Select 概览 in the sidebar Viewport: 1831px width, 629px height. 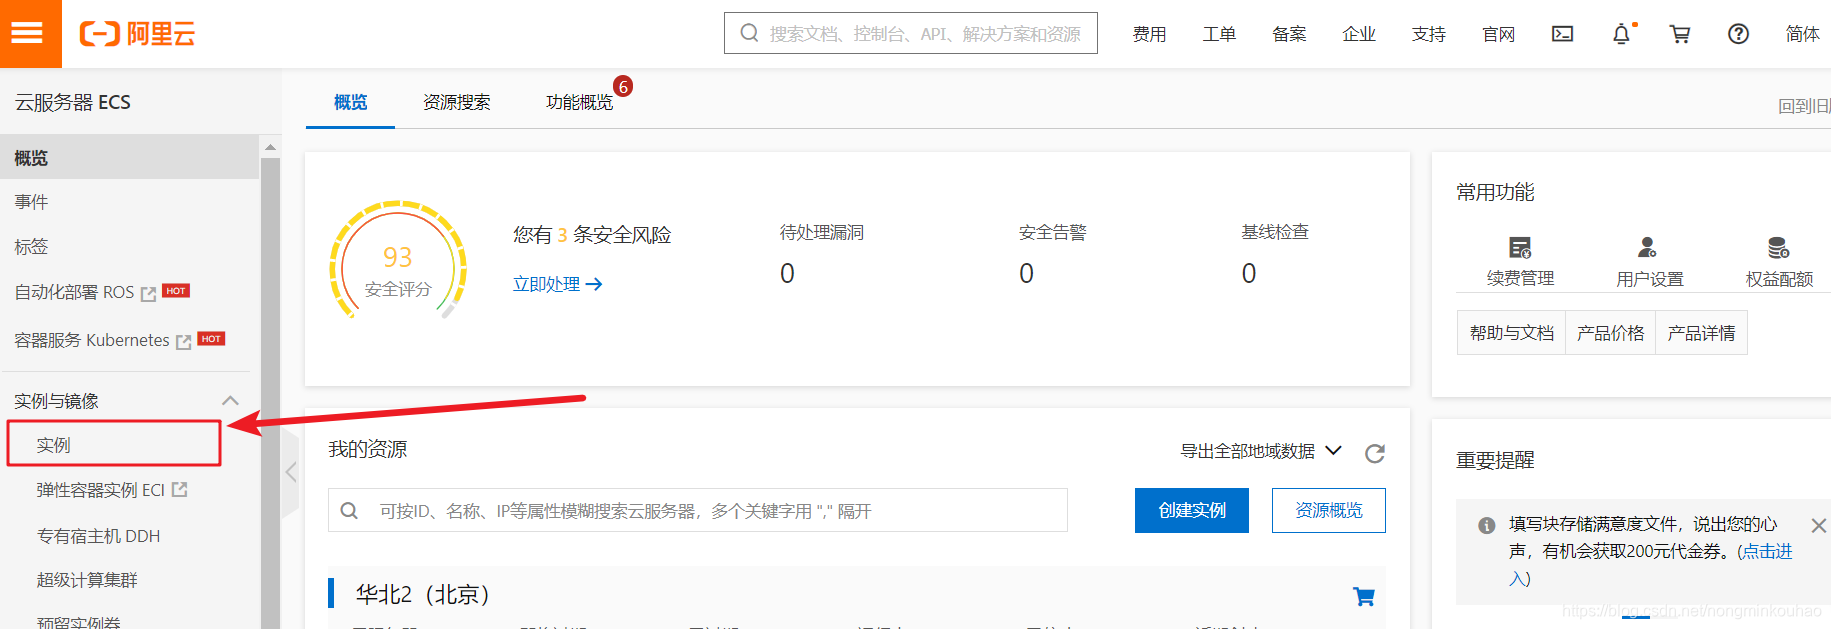(130, 157)
